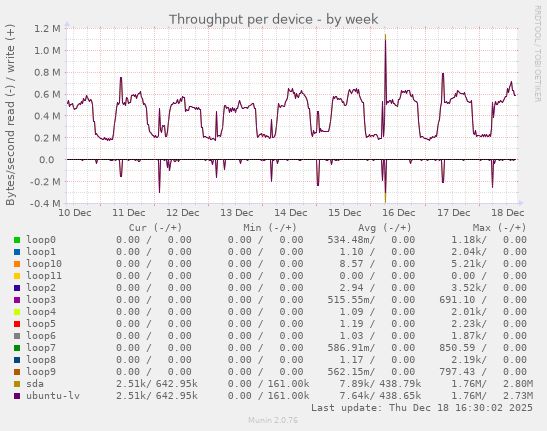547x431 pixels.
Task: Click the '10 Dec' x-axis label
Action: tap(75, 213)
